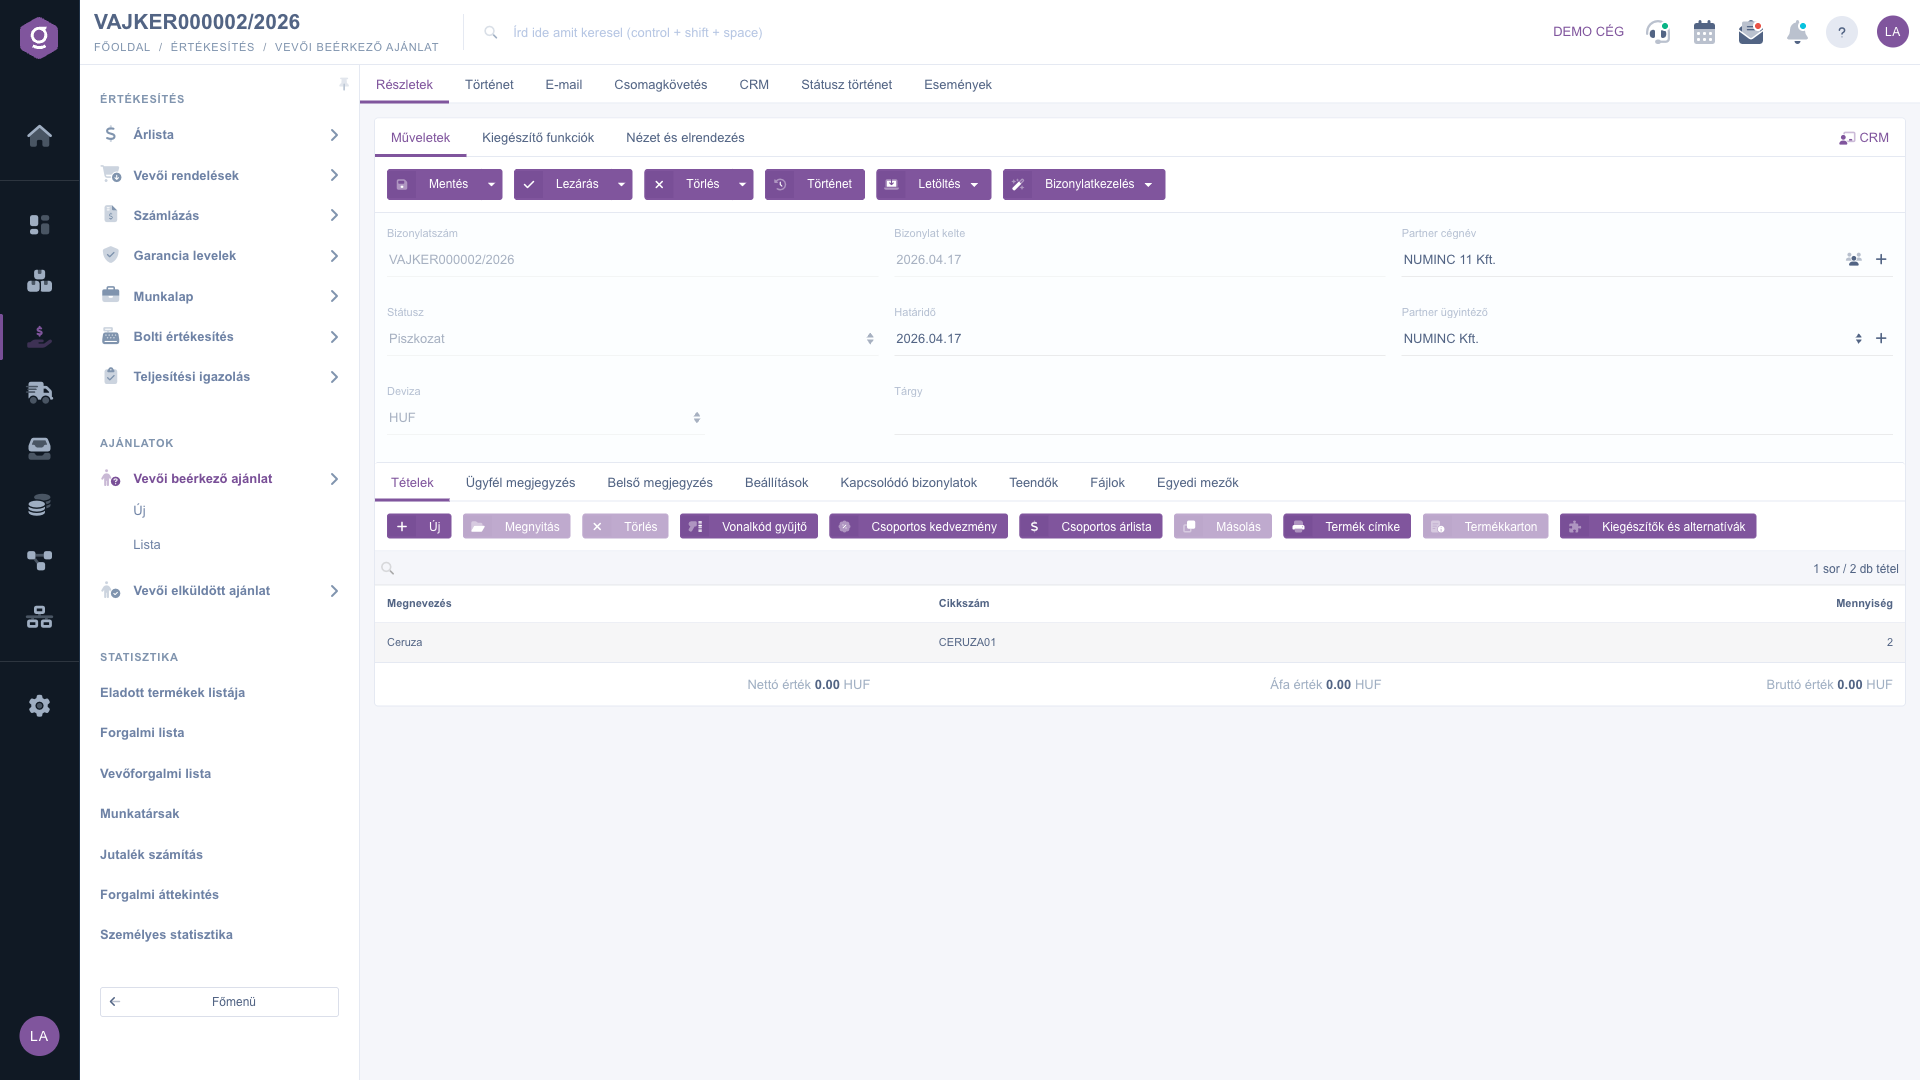Open the home icon in dark sidebar
The image size is (1920, 1080).
click(x=39, y=135)
